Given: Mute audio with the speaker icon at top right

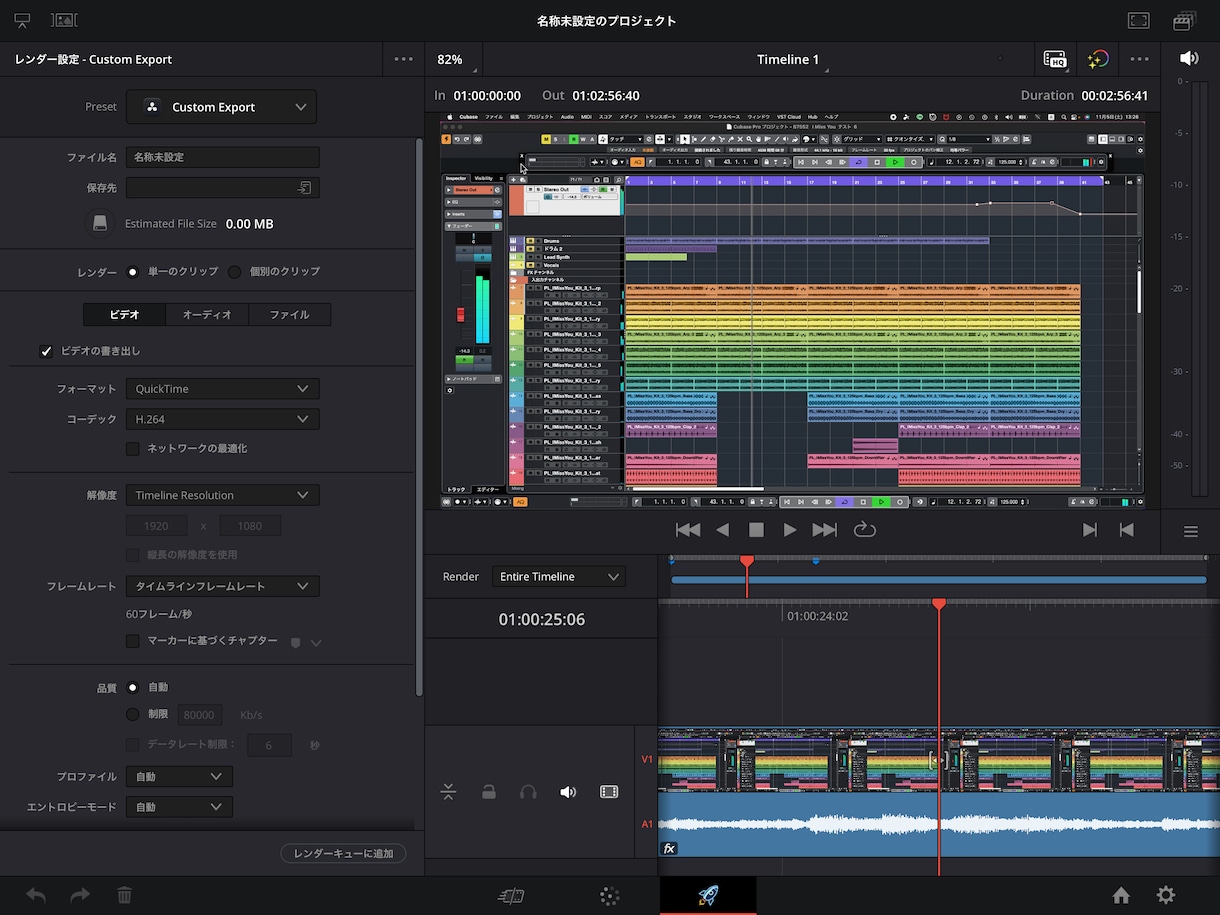Looking at the screenshot, I should tap(1189, 59).
